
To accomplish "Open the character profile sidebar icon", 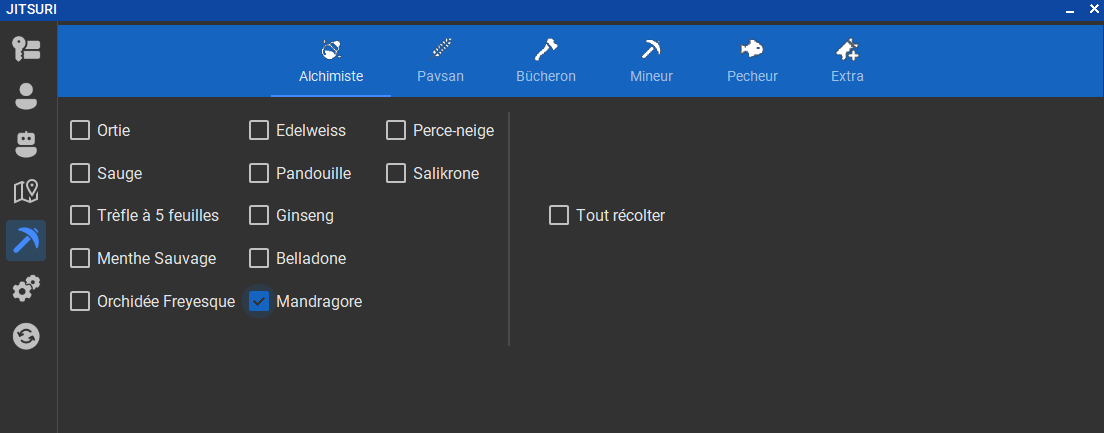I will pos(26,96).
